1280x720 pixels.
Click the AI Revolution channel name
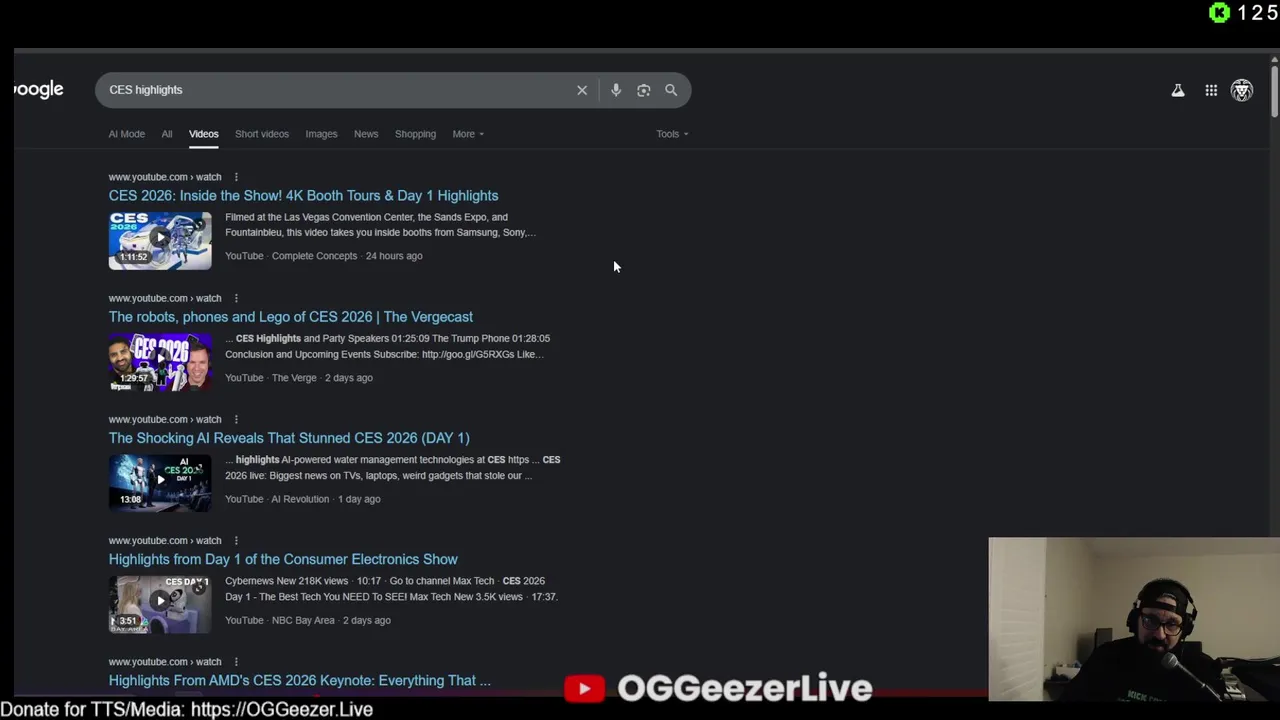pyautogui.click(x=300, y=499)
